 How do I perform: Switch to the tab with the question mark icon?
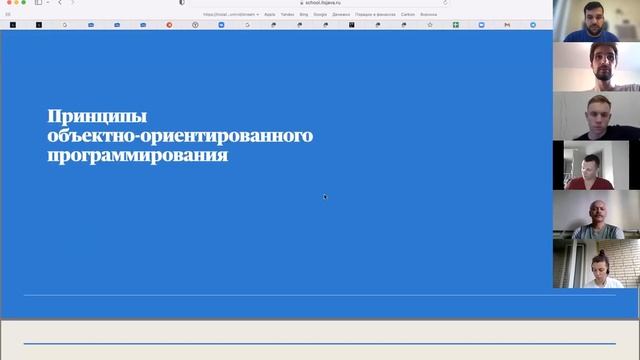(x=195, y=25)
